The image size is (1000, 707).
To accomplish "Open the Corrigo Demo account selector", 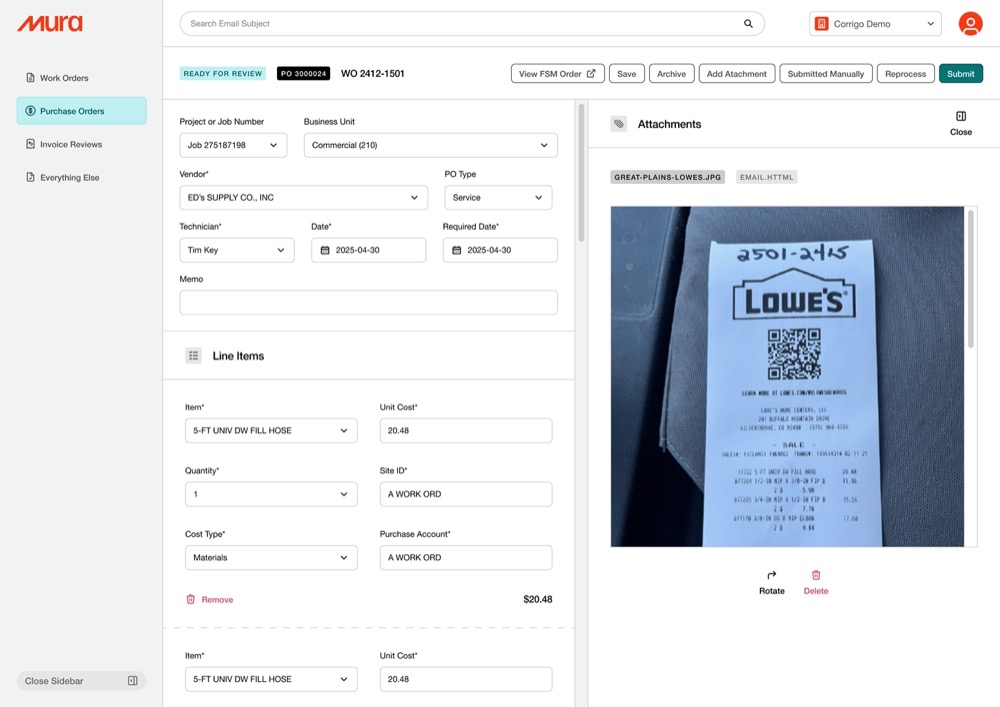I will (x=875, y=24).
